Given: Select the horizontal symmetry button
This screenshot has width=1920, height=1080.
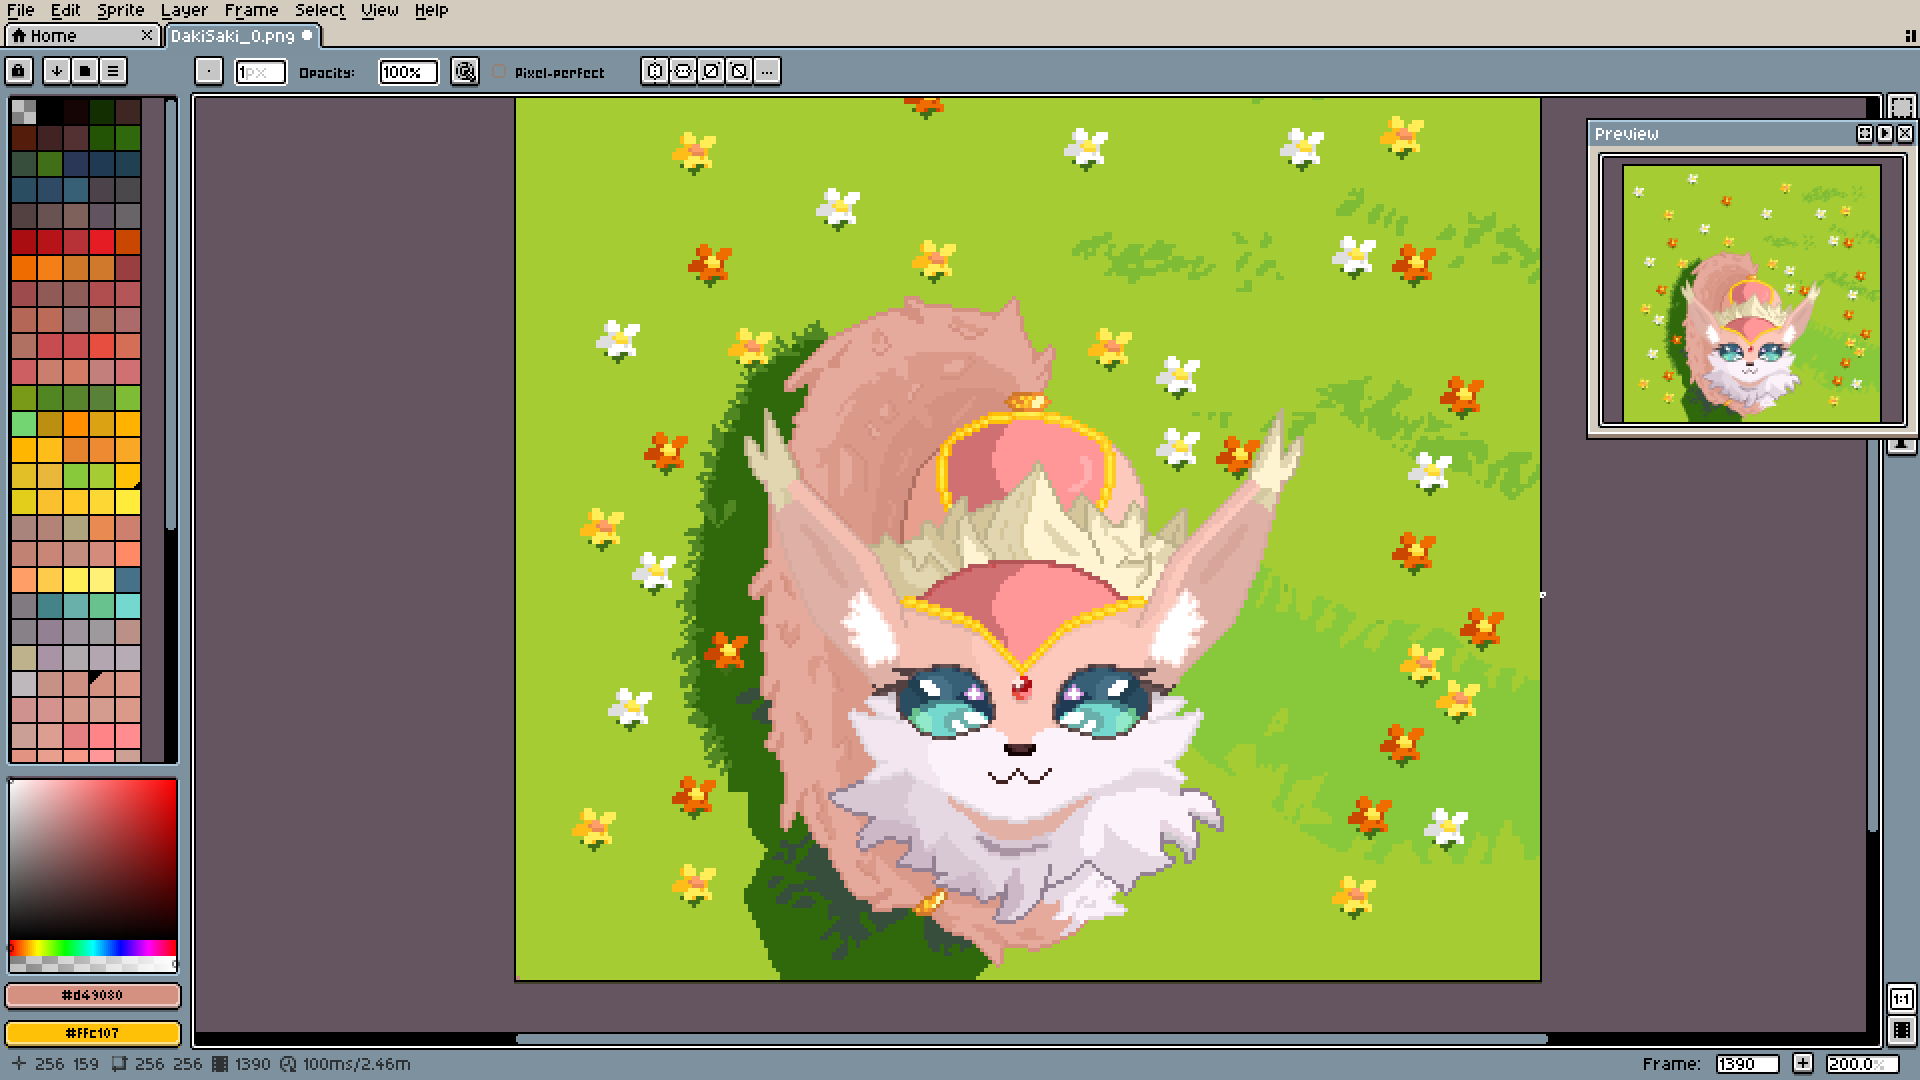Looking at the screenshot, I should [655, 71].
